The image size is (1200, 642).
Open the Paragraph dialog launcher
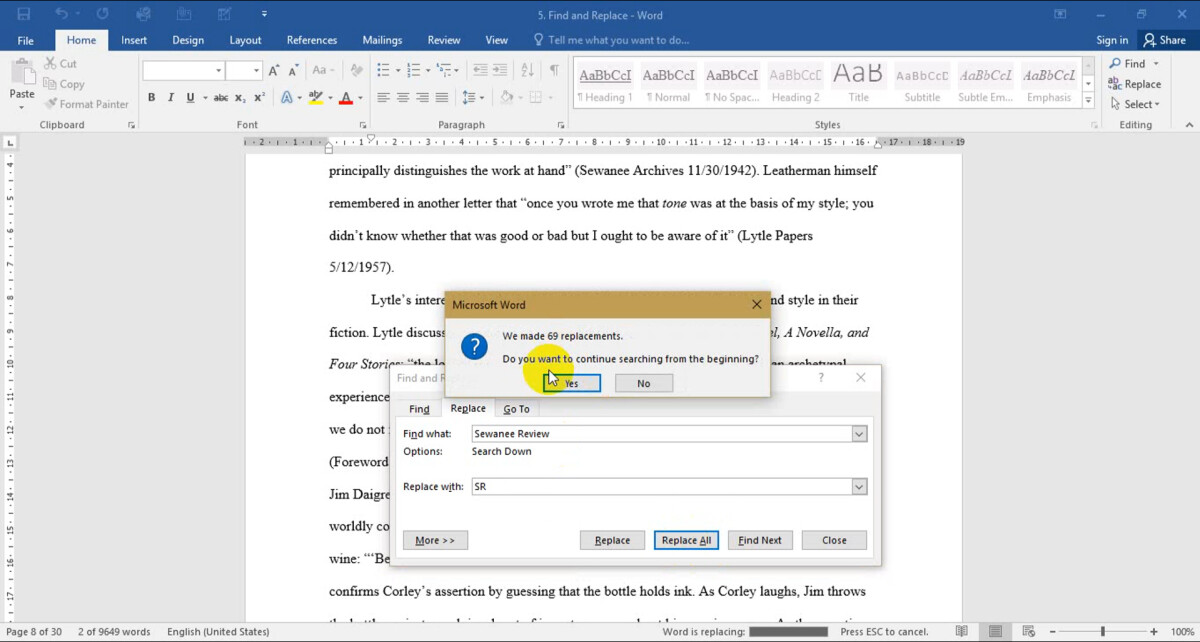pos(560,125)
